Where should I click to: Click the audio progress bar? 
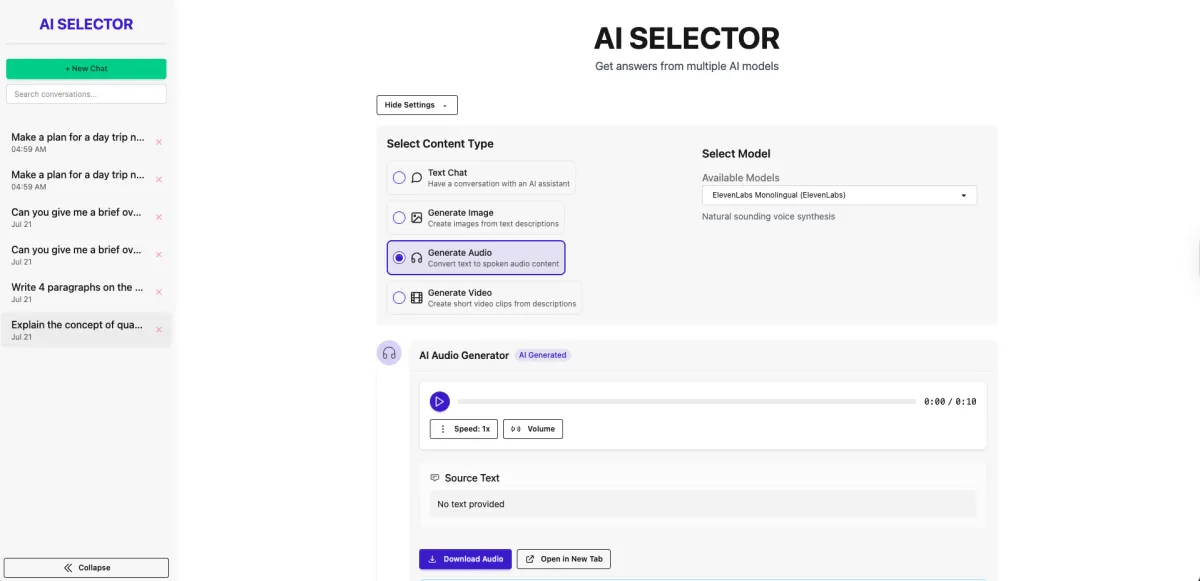coord(687,401)
